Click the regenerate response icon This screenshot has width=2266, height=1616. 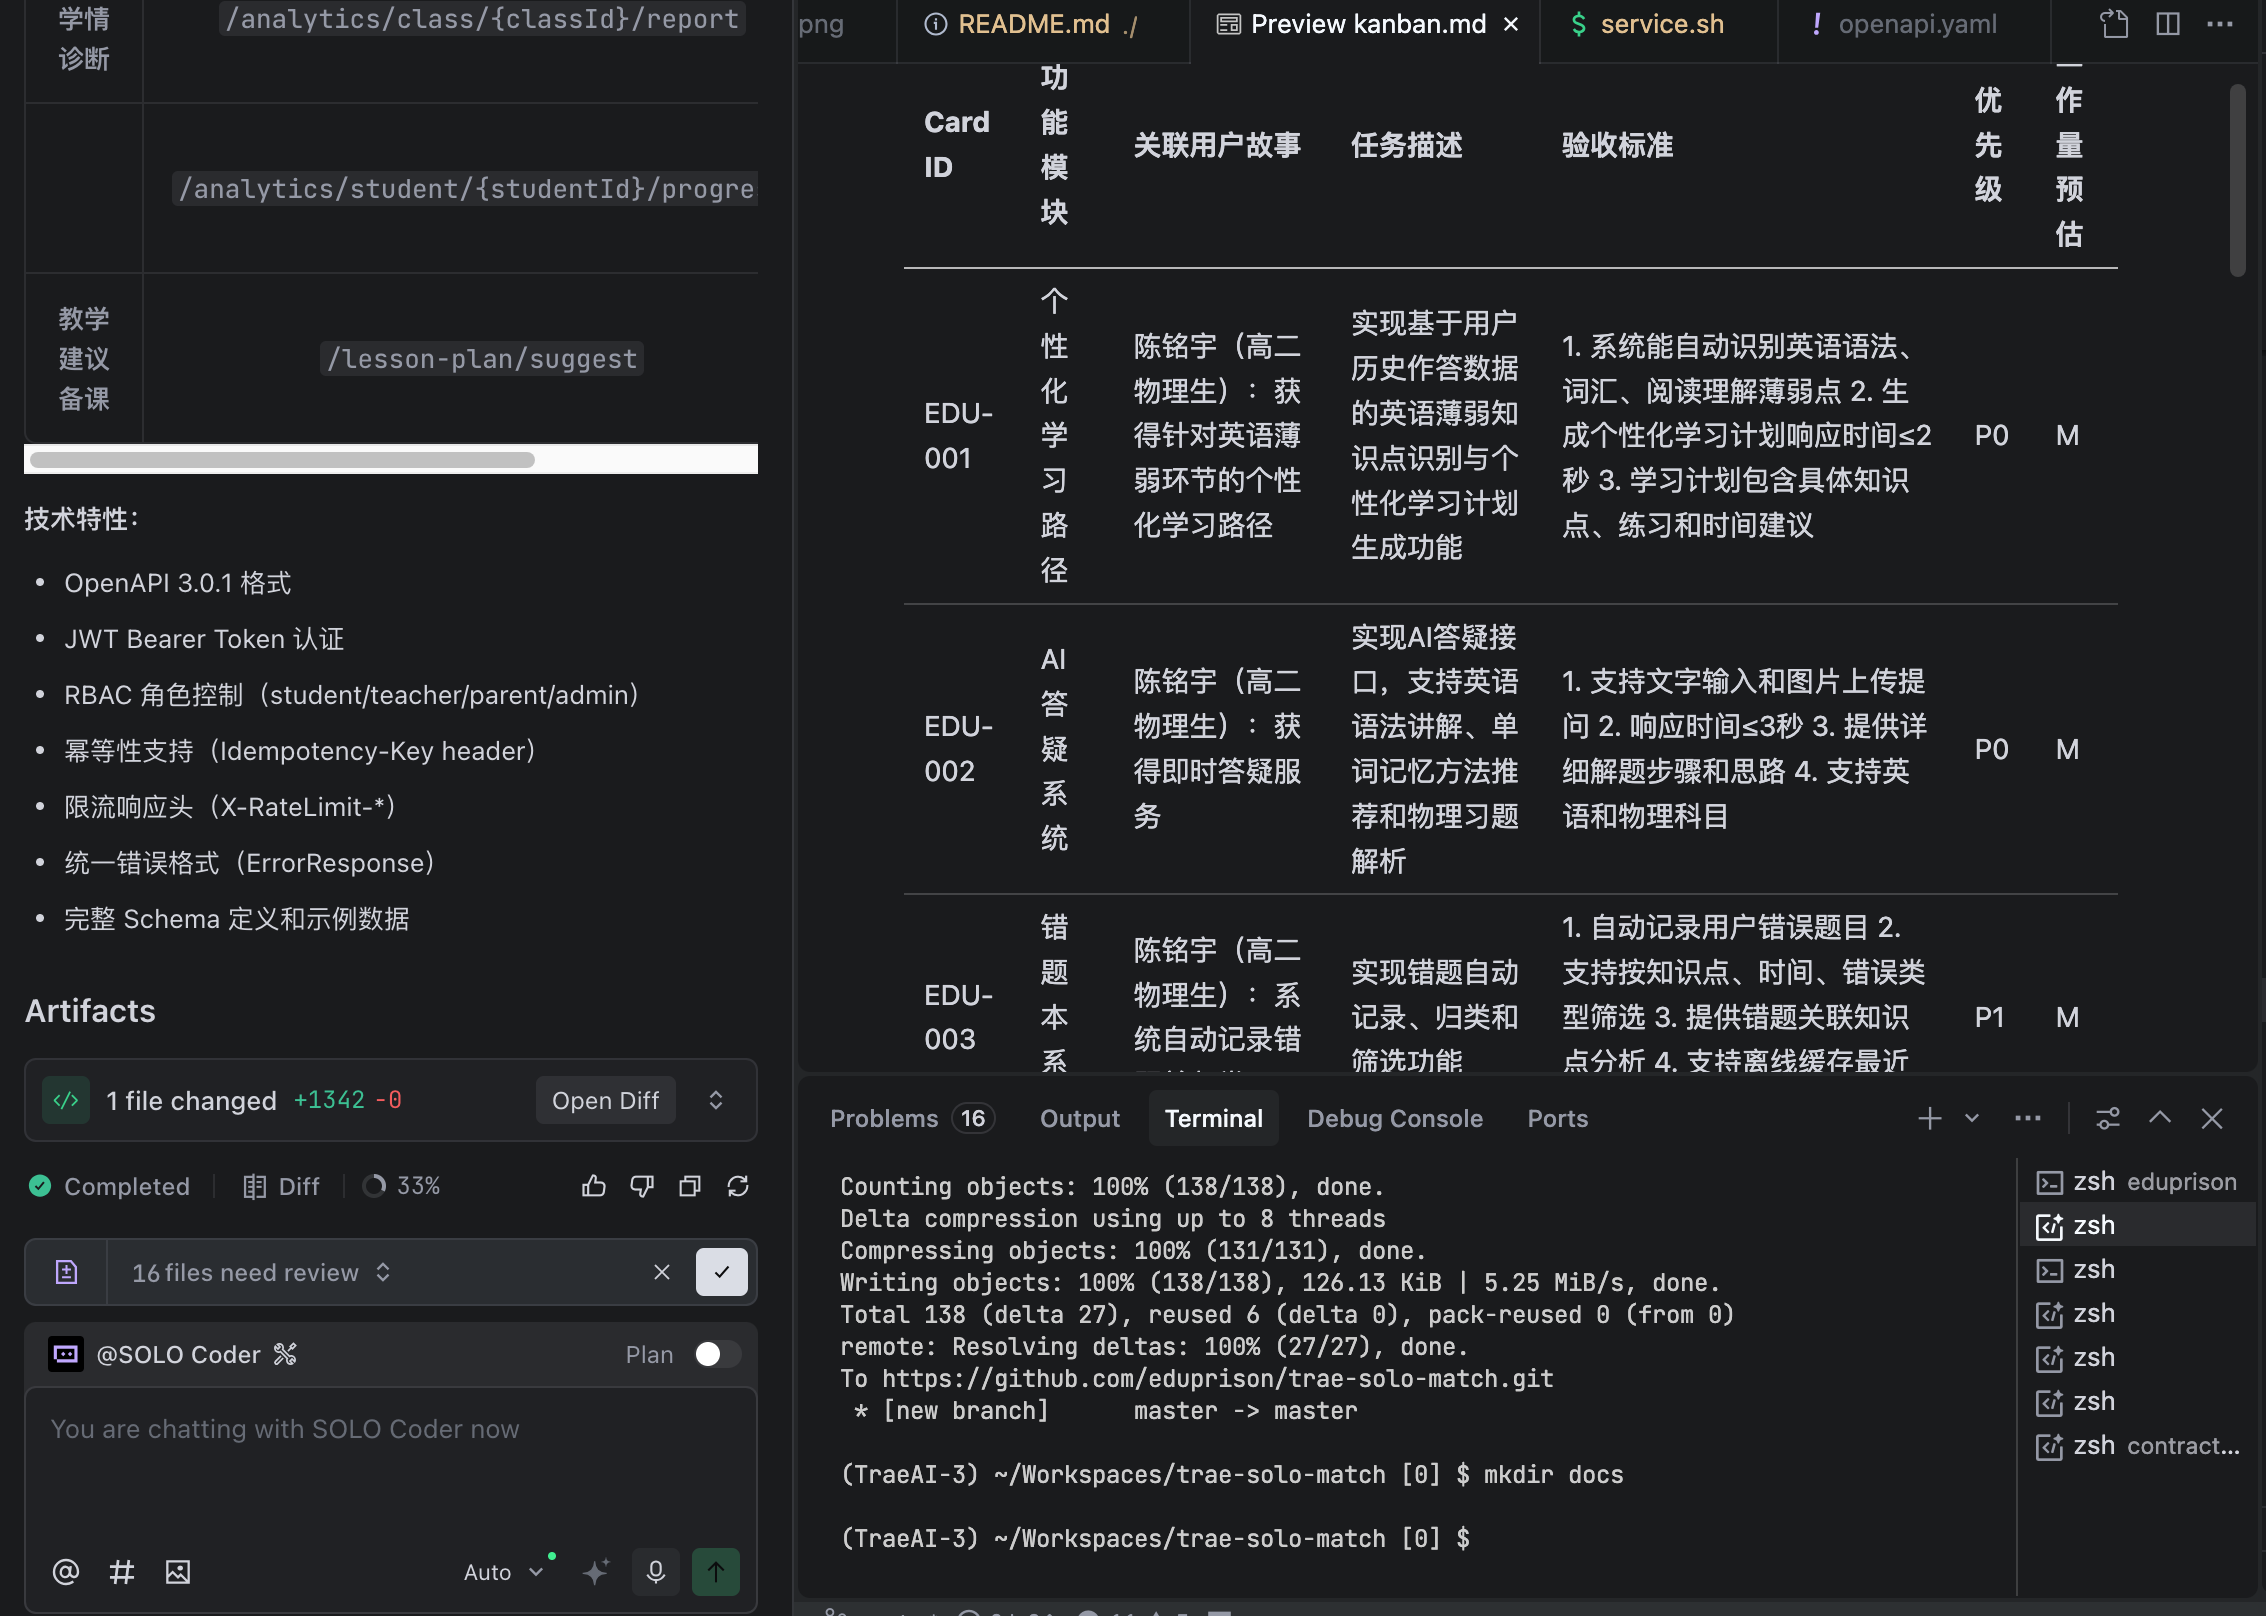(738, 1186)
